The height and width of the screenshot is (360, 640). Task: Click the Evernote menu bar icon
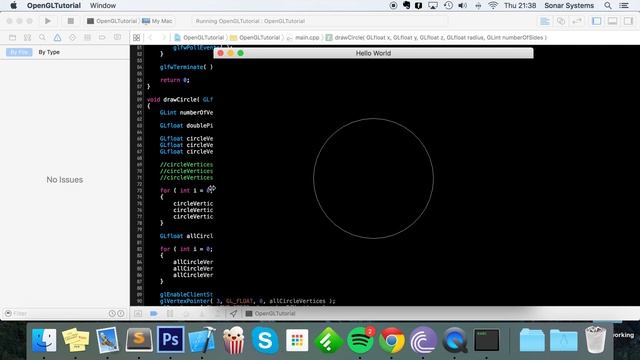406,6
